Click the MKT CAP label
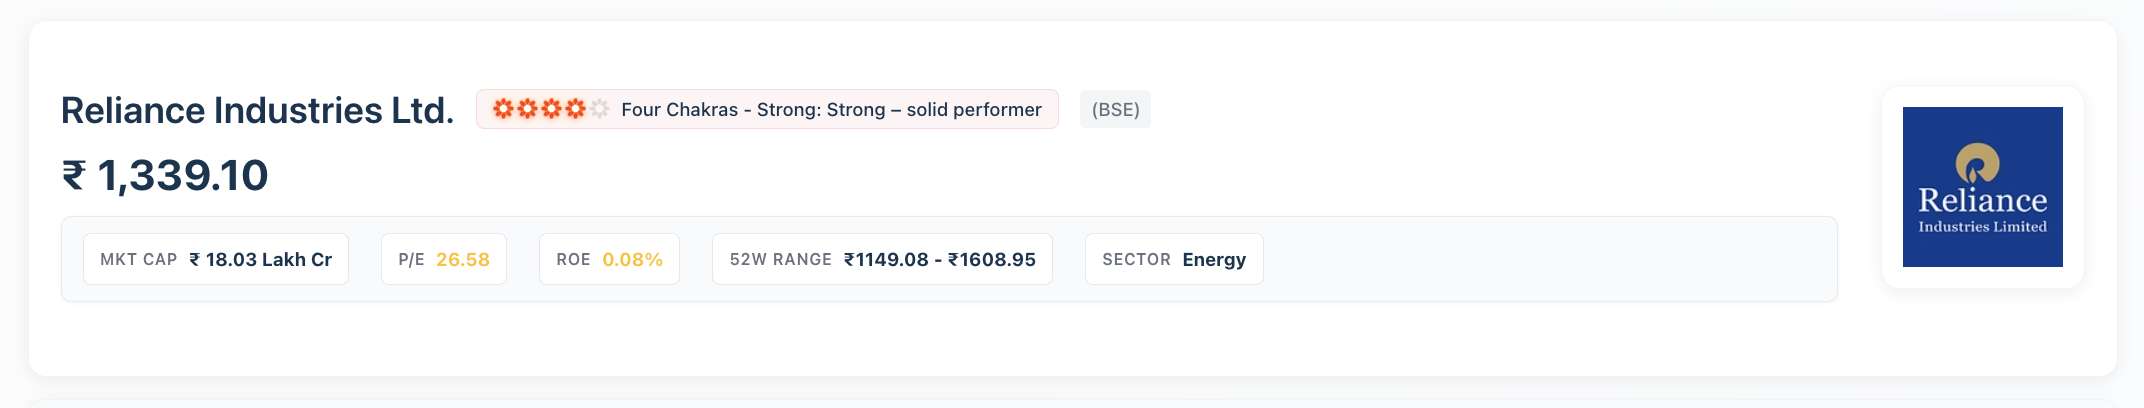Screen dimensions: 2144x408 point(139,259)
